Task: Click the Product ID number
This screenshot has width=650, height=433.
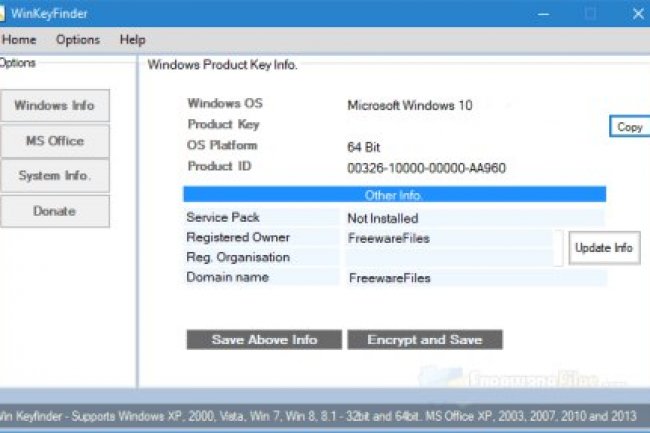Action: (426, 168)
